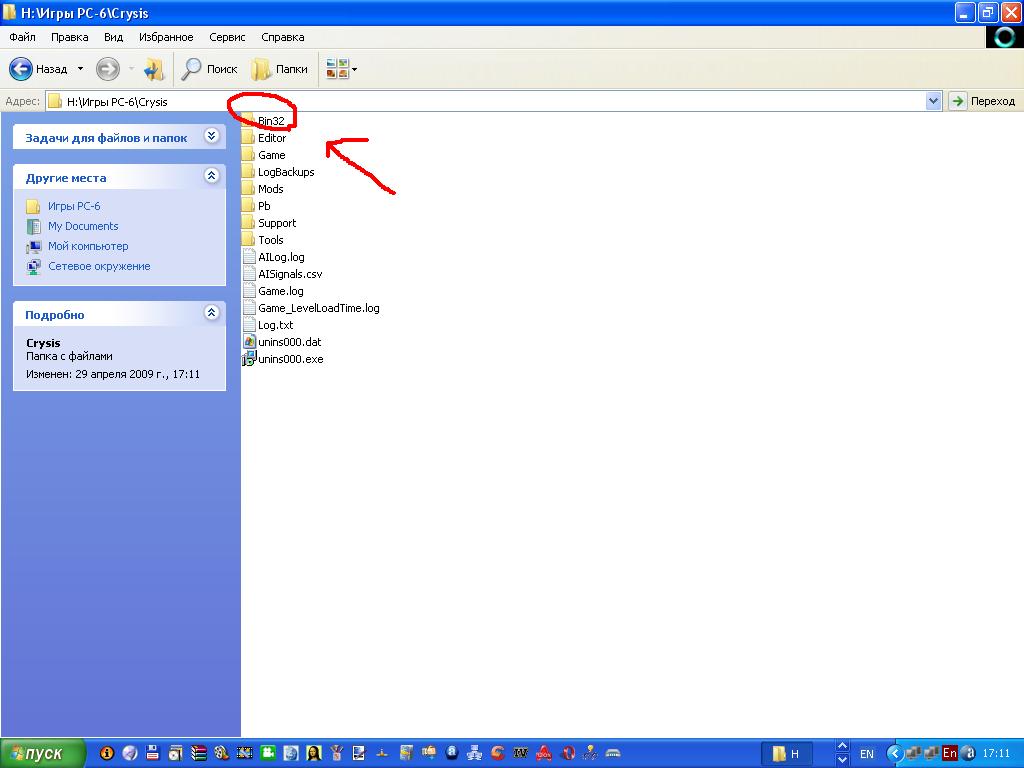Viewport: 1024px width, 768px height.
Task: Open the Мой компьютер link
Action: 88,246
